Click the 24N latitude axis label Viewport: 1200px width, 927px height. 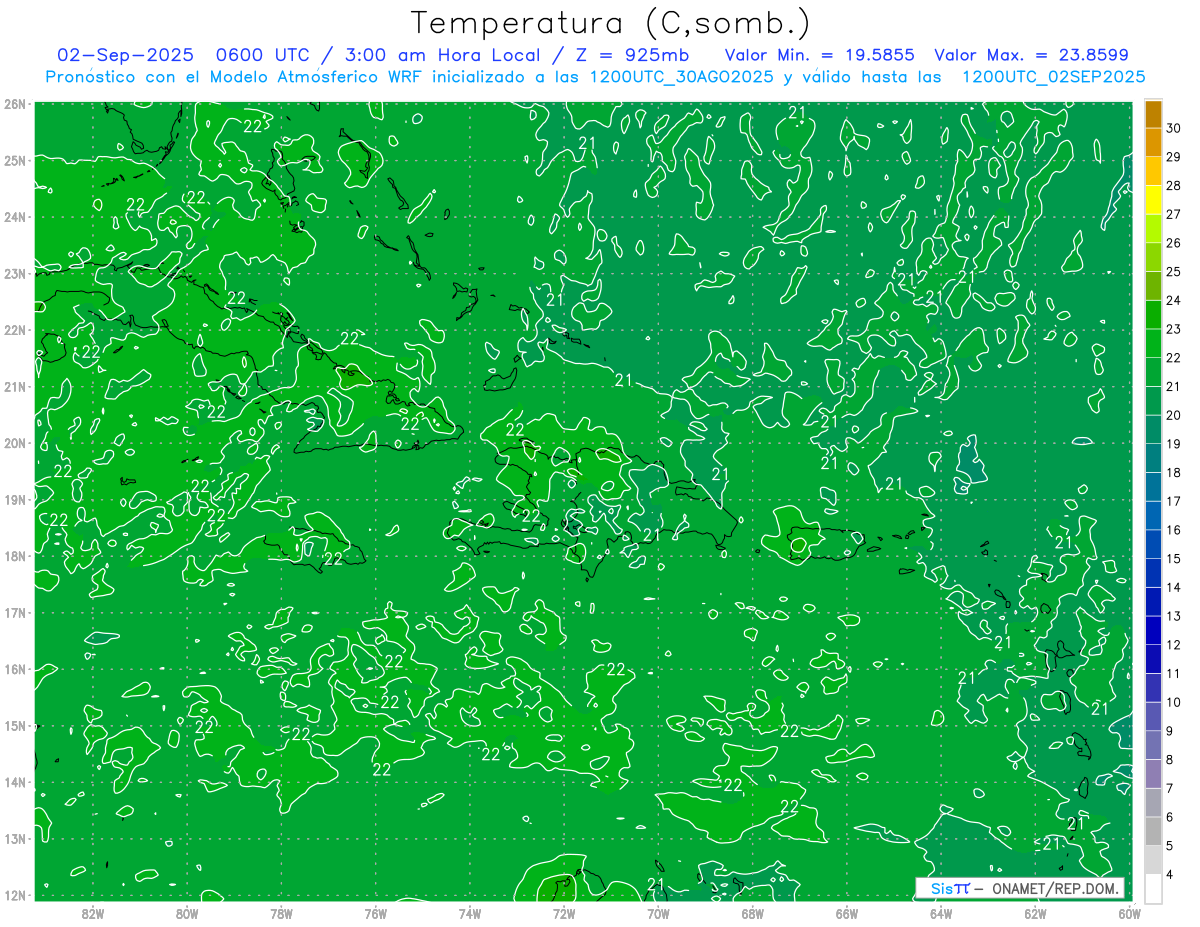pyautogui.click(x=14, y=217)
